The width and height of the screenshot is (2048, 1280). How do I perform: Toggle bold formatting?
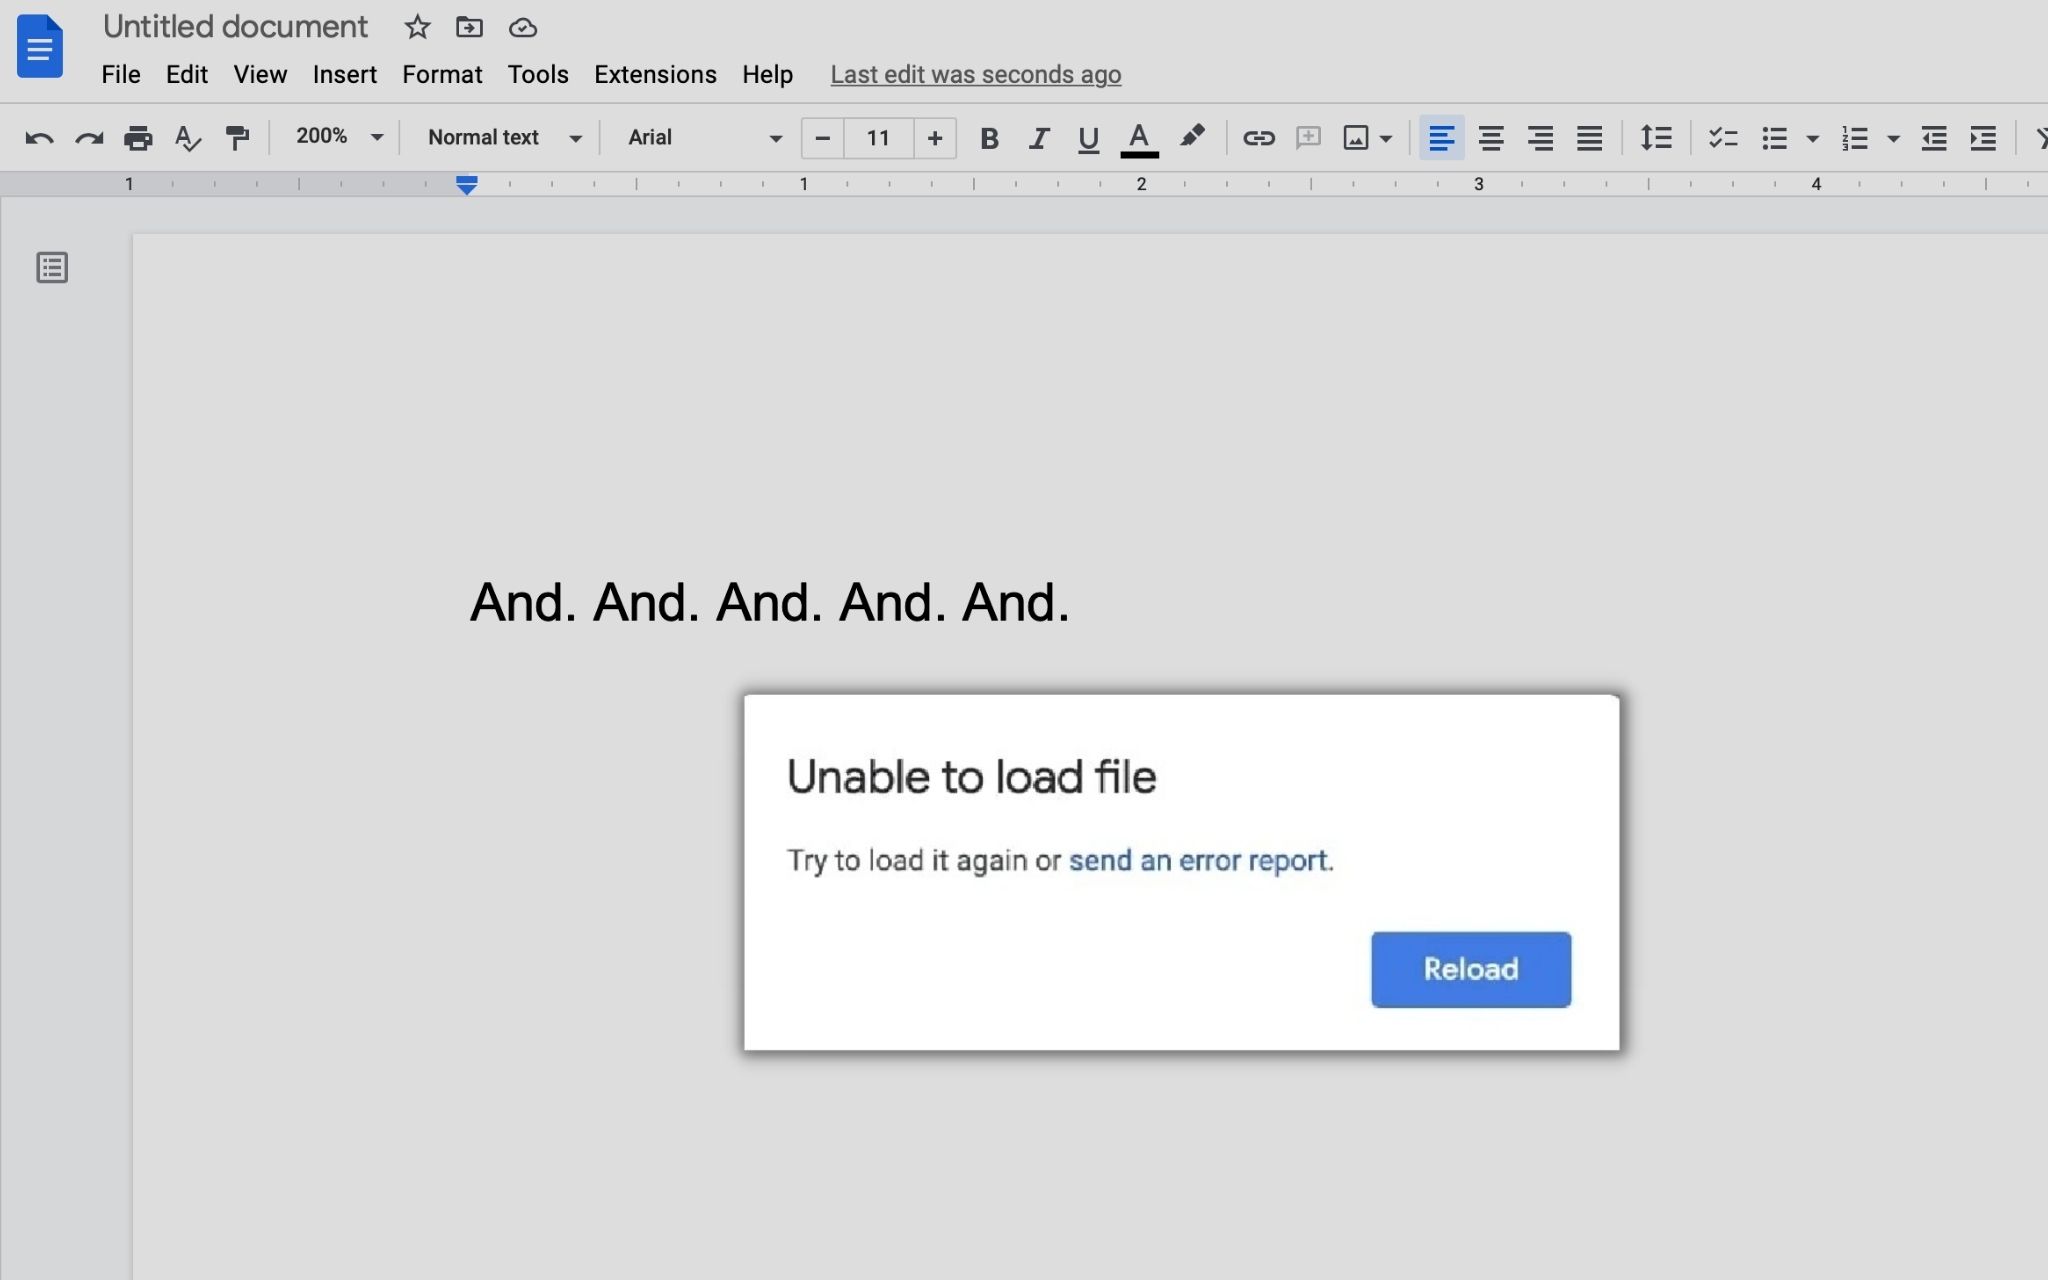(989, 138)
